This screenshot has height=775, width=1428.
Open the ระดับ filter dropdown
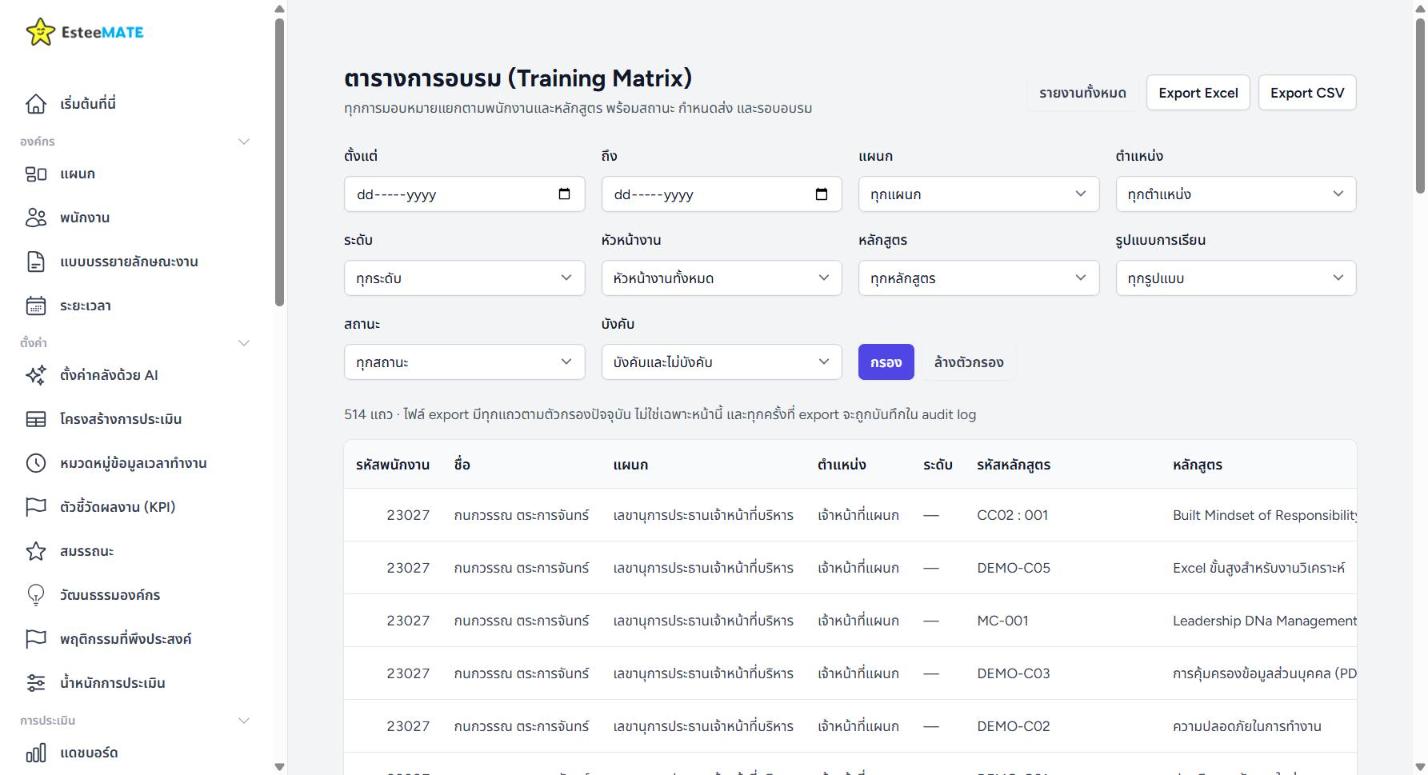(464, 278)
